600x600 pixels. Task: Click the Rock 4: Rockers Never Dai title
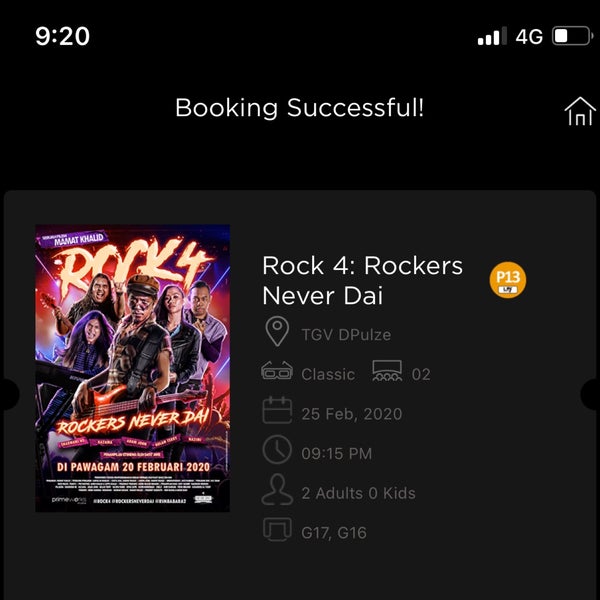click(362, 280)
